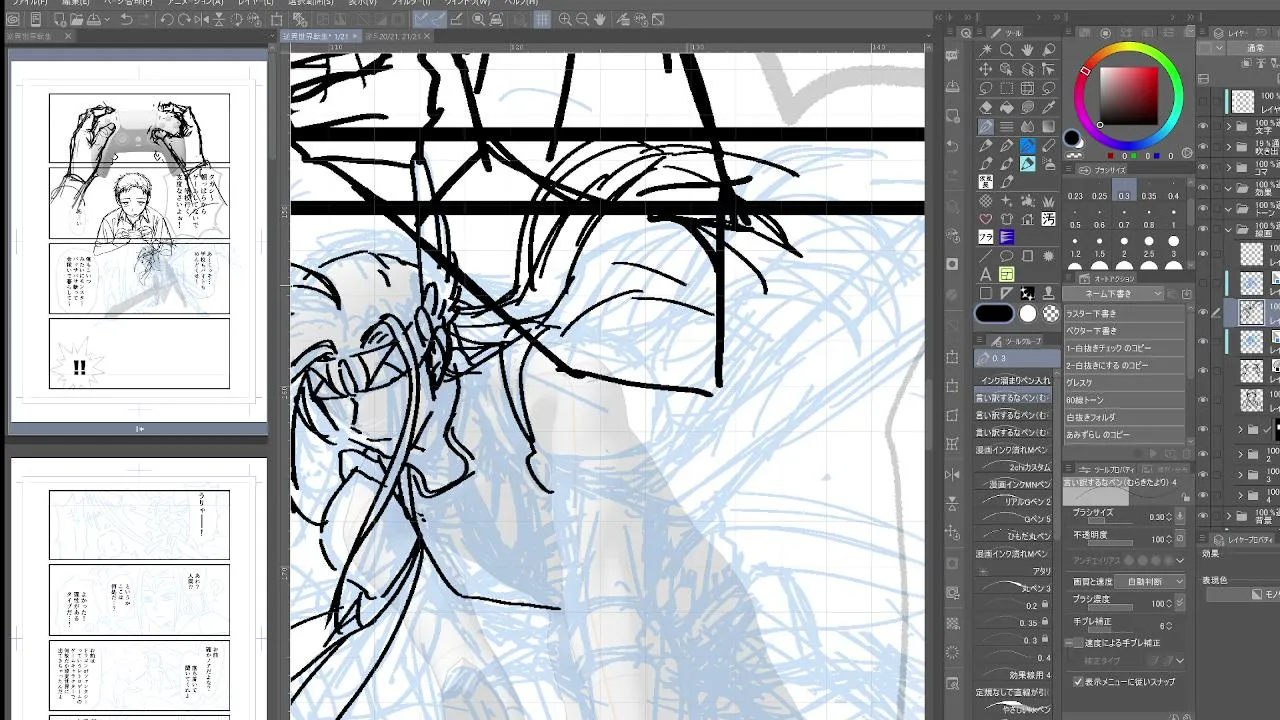Open CLIP STUDIO launcher icon

tap(14, 19)
